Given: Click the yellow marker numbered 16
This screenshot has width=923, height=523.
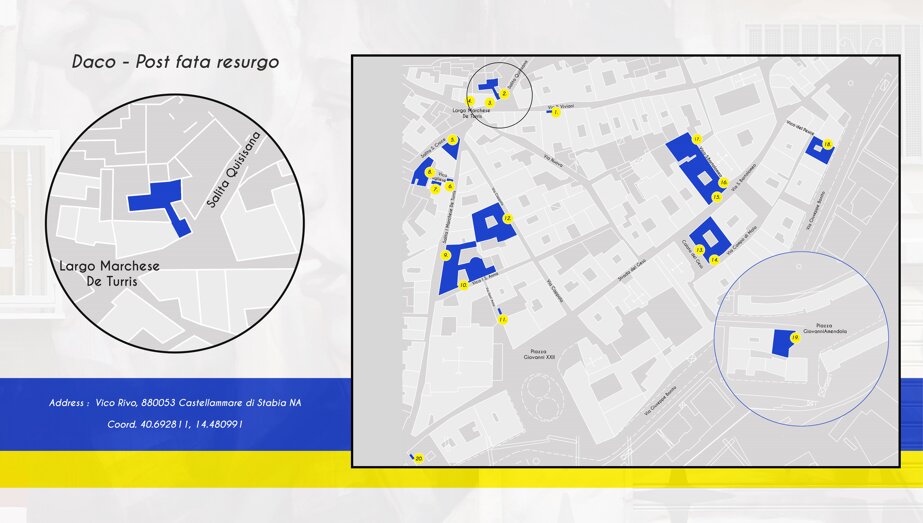Looking at the screenshot, I should [x=723, y=183].
